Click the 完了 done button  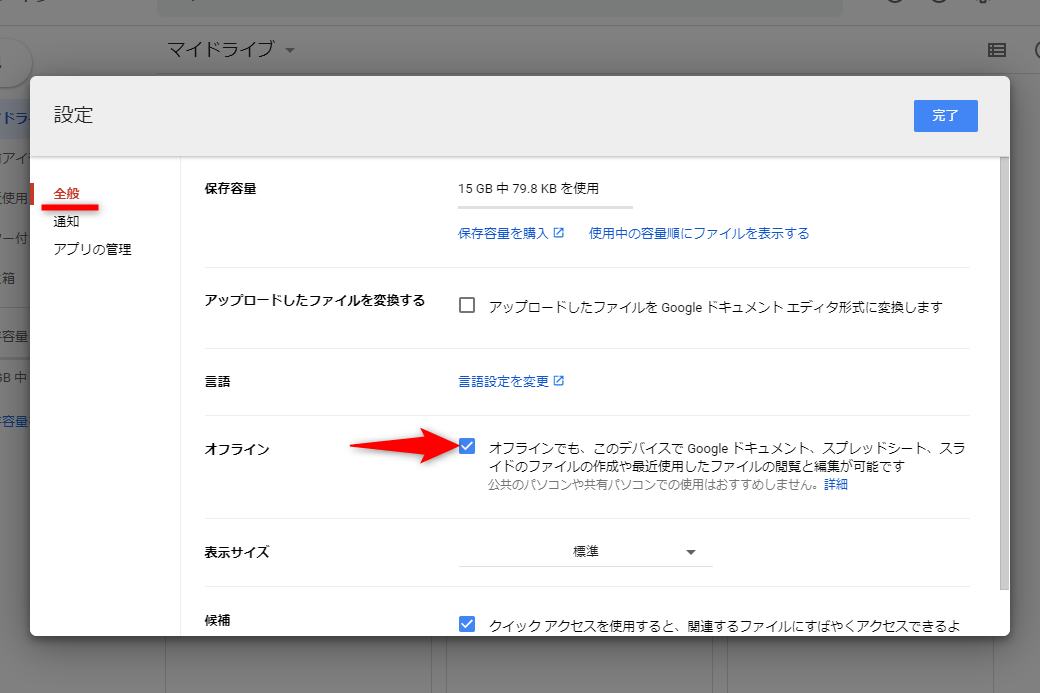click(x=944, y=115)
